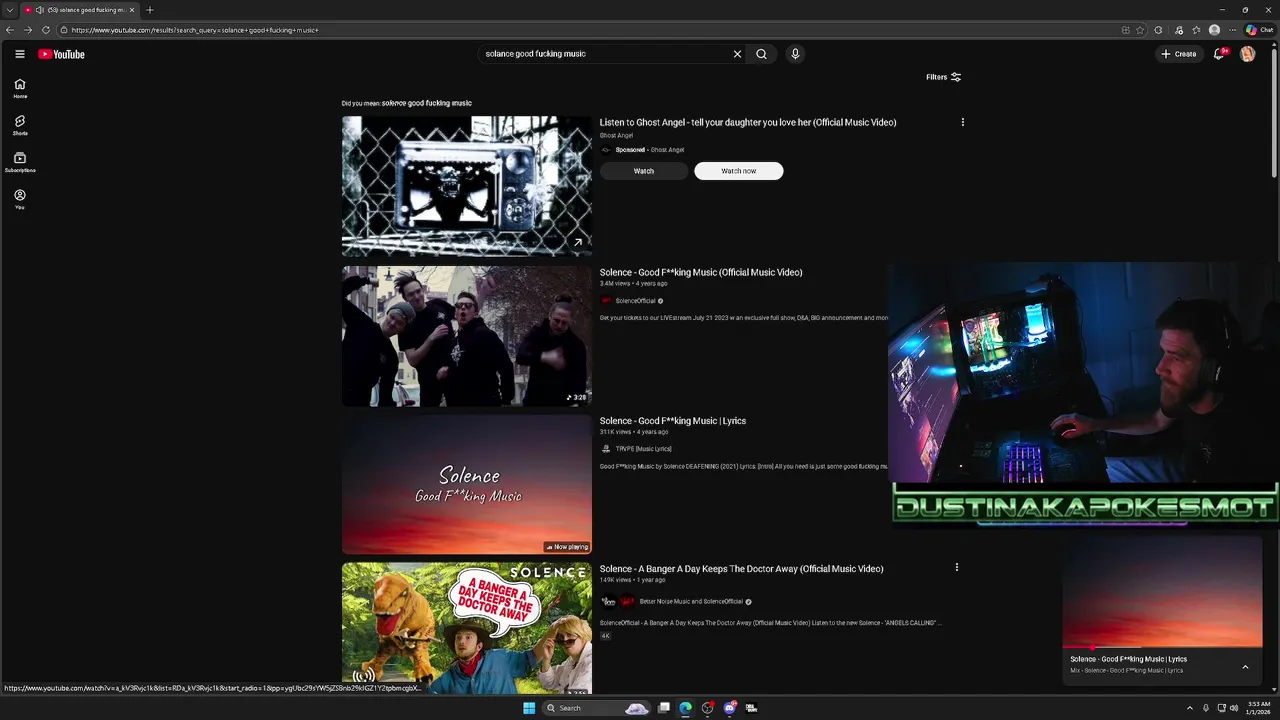Seek on the mini player progress bar
This screenshot has width=1280, height=720.
(x=1162, y=648)
